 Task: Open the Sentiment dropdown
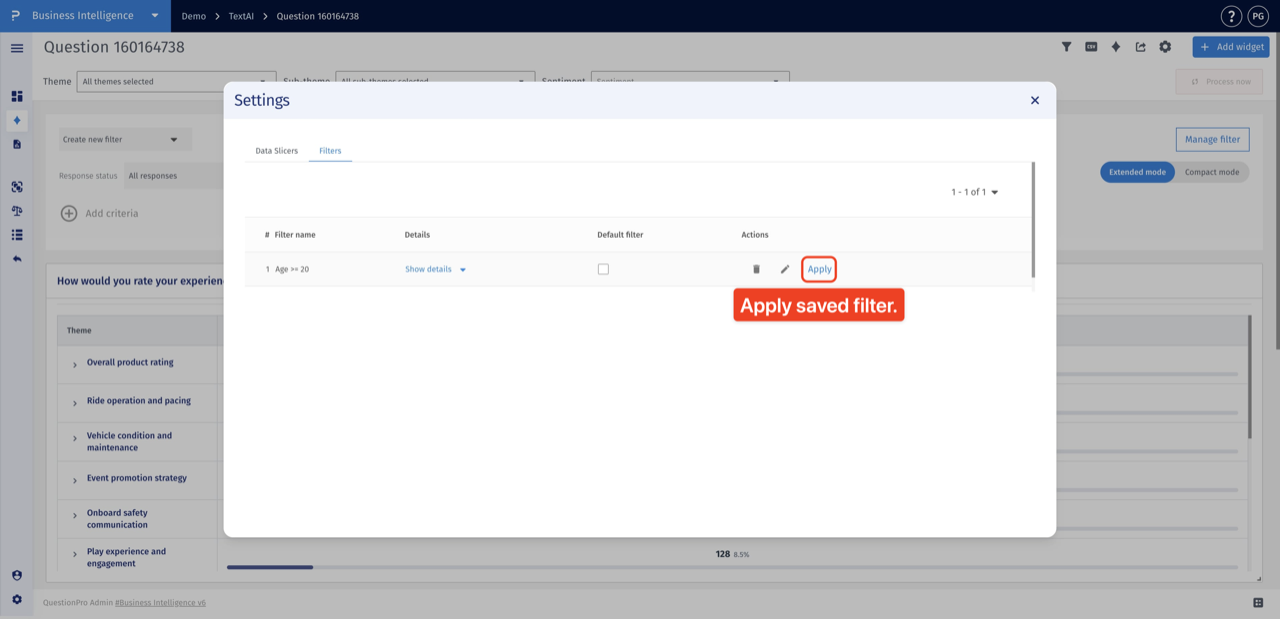pos(690,81)
